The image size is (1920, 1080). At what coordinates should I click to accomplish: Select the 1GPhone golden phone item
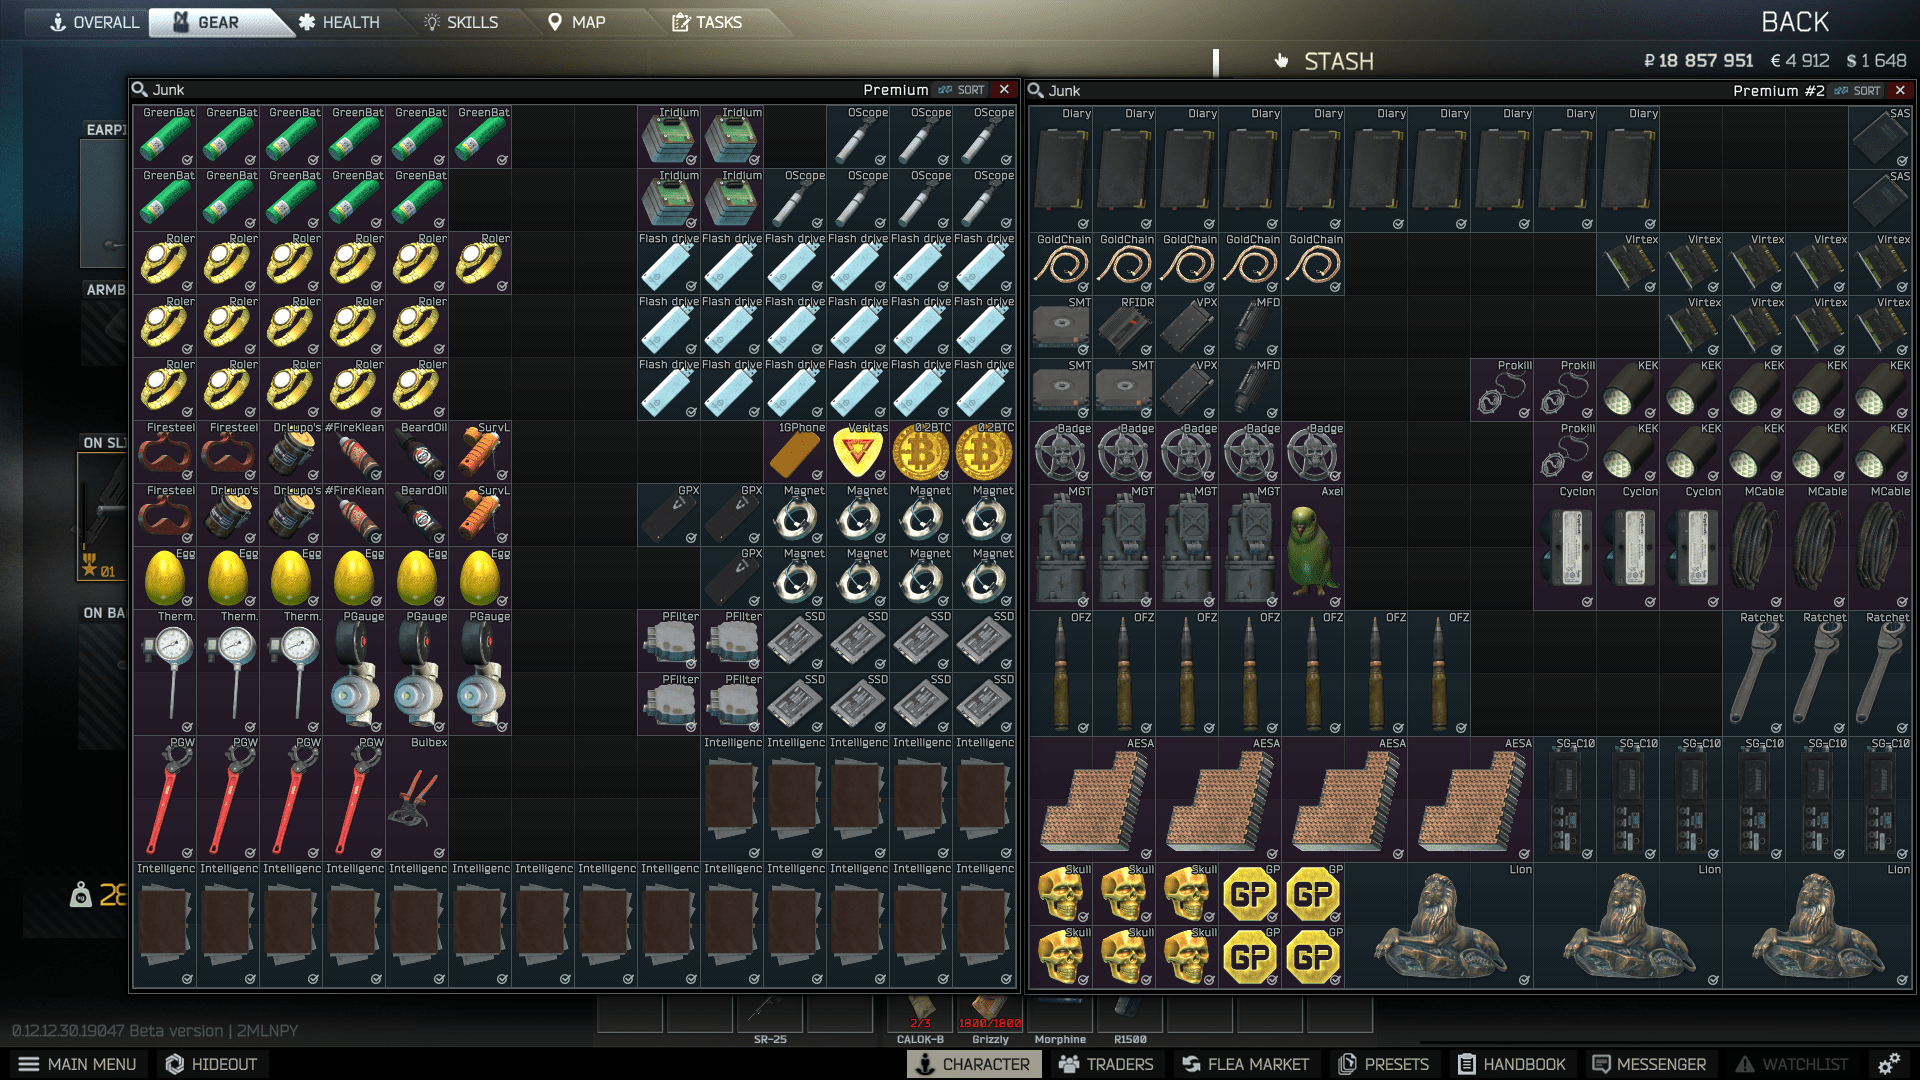(795, 451)
